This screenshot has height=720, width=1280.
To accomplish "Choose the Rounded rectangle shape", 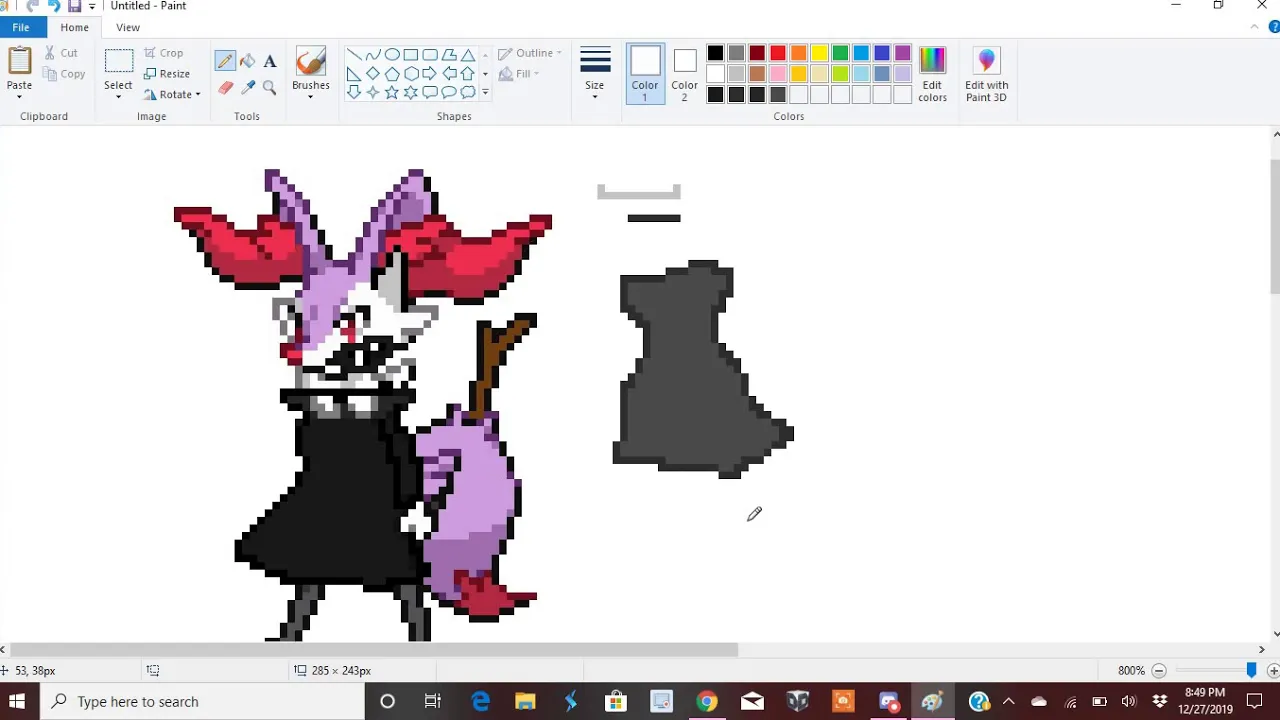I will pos(430,55).
